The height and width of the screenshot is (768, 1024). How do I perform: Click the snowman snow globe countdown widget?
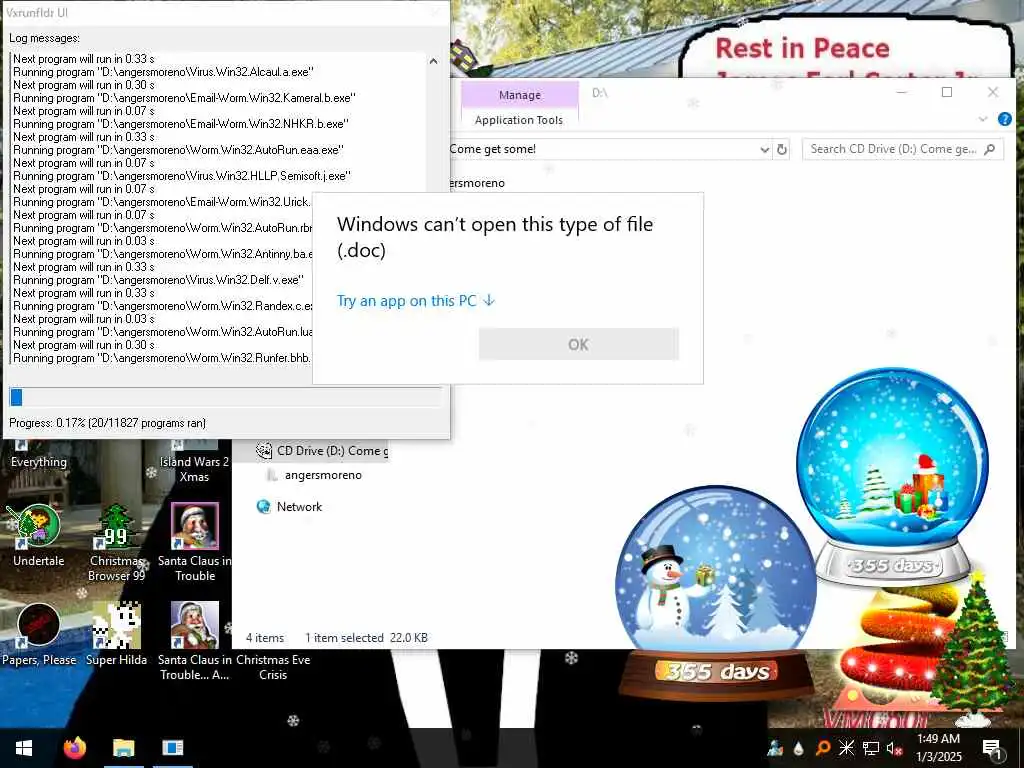coord(716,592)
